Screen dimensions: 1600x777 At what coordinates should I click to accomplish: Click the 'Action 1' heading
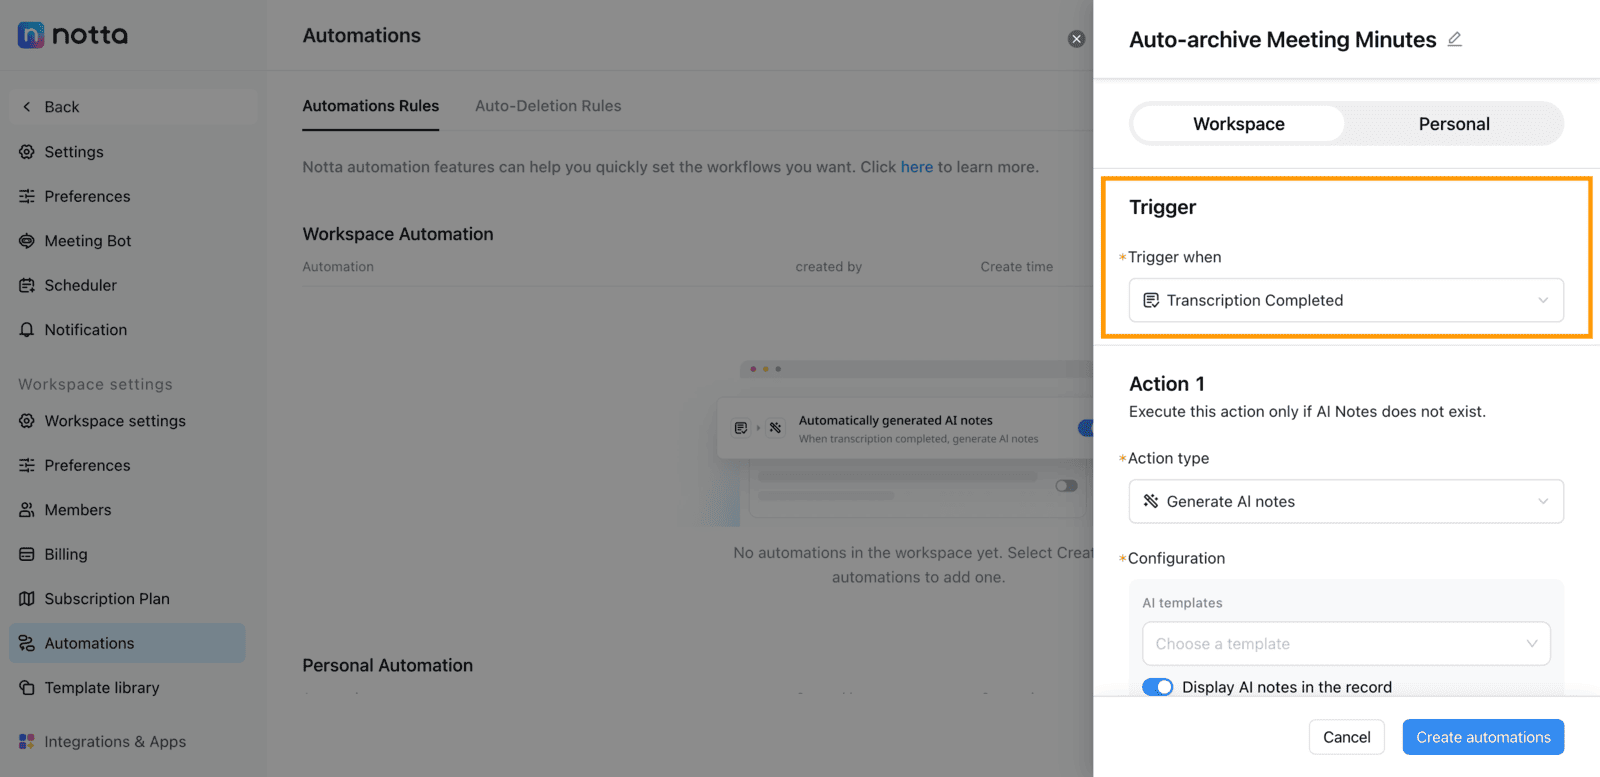tap(1167, 384)
